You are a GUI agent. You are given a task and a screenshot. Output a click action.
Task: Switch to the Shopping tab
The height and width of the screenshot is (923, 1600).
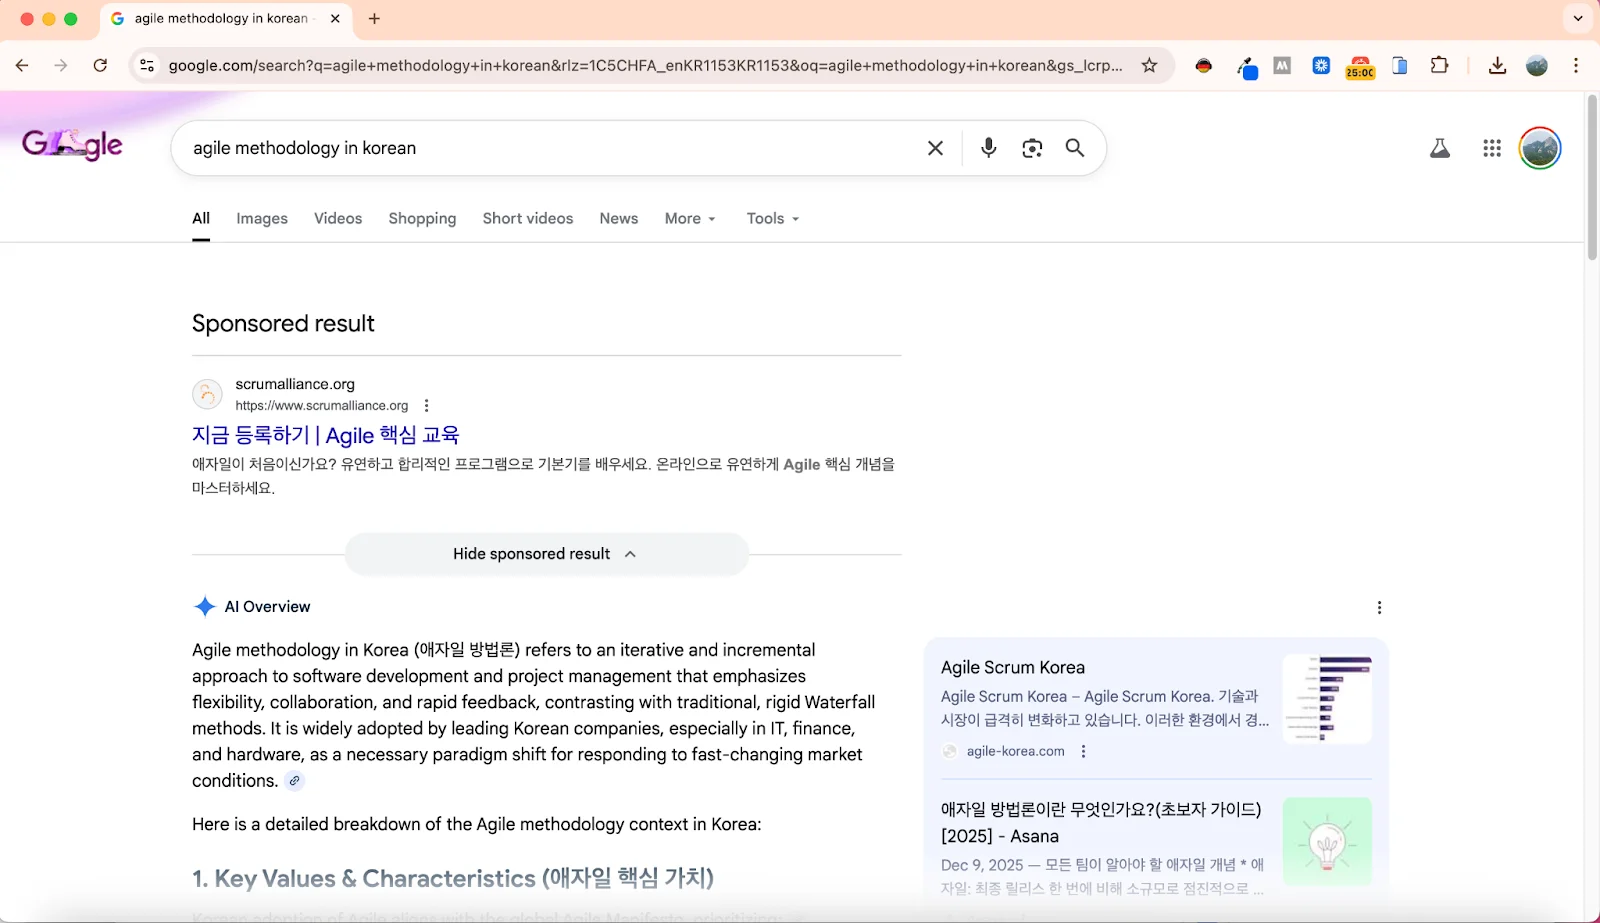pyautogui.click(x=422, y=218)
